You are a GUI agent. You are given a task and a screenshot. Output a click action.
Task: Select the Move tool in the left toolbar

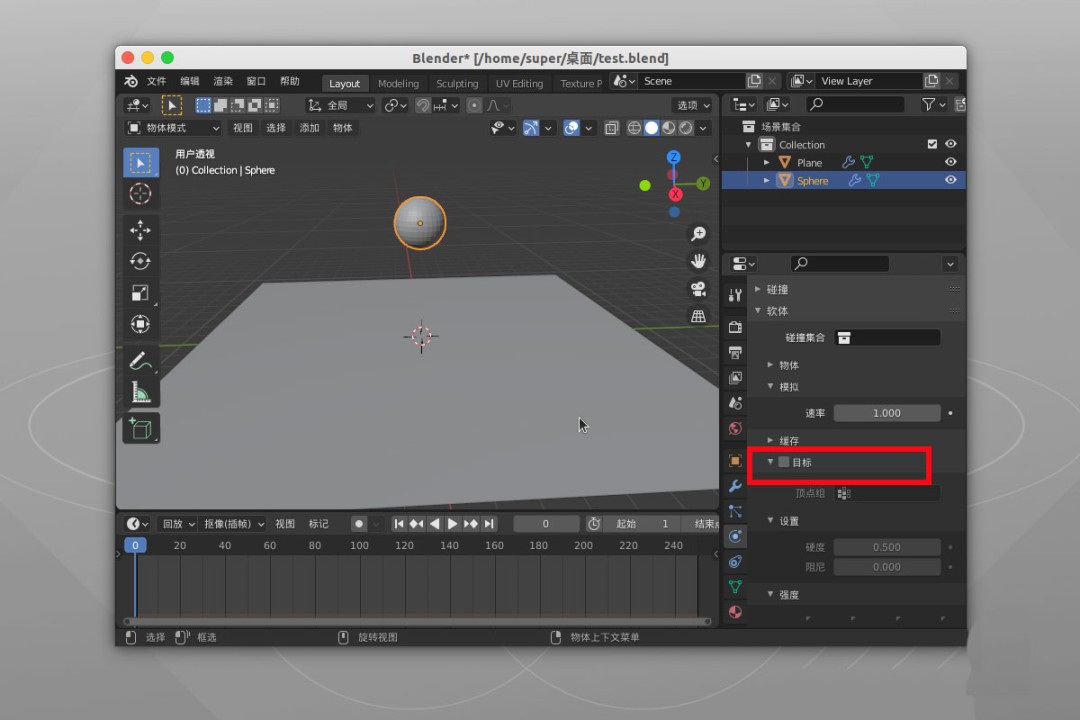tap(140, 229)
